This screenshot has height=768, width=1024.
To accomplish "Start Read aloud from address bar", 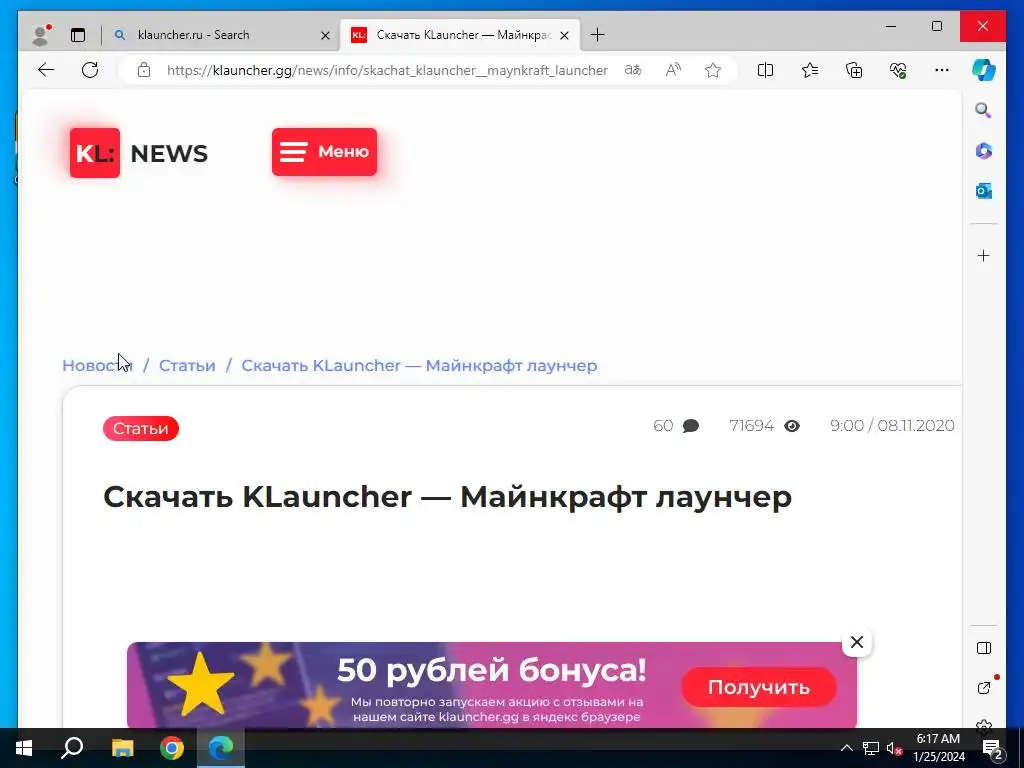I will (673, 70).
